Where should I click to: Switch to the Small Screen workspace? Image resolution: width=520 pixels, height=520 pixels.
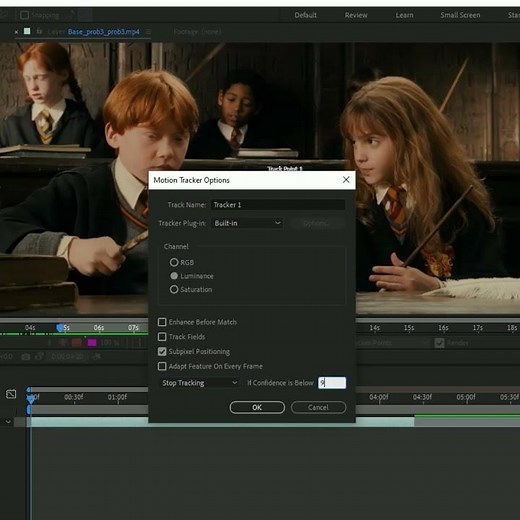(x=460, y=15)
